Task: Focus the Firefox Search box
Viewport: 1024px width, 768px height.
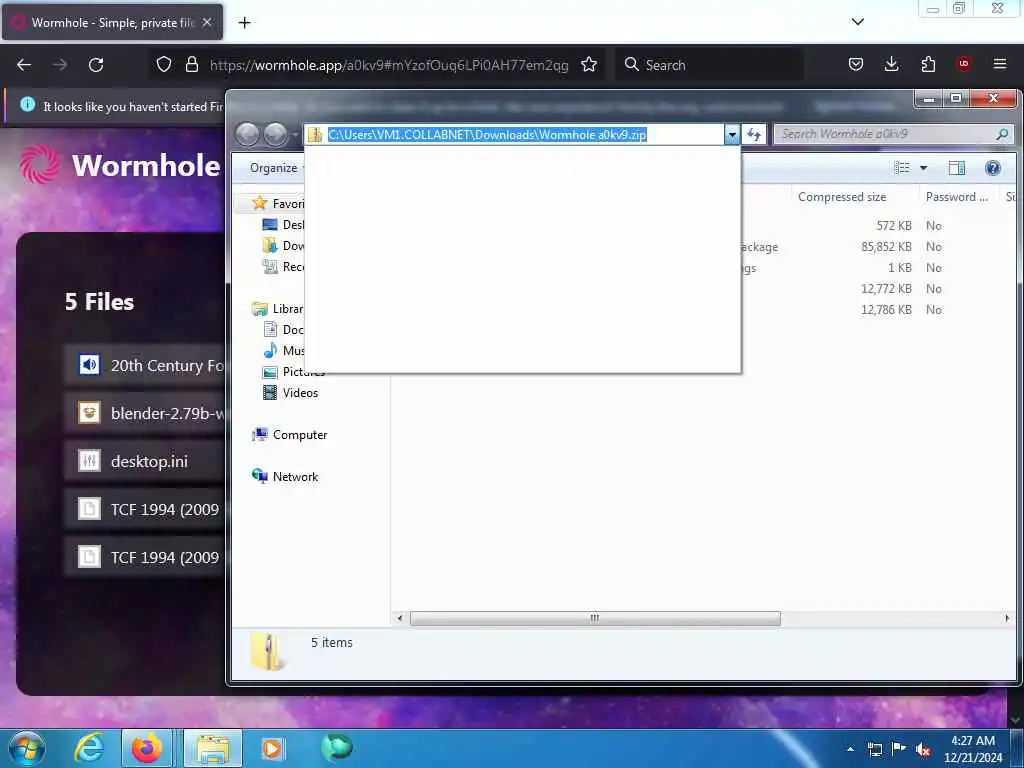Action: coord(709,65)
